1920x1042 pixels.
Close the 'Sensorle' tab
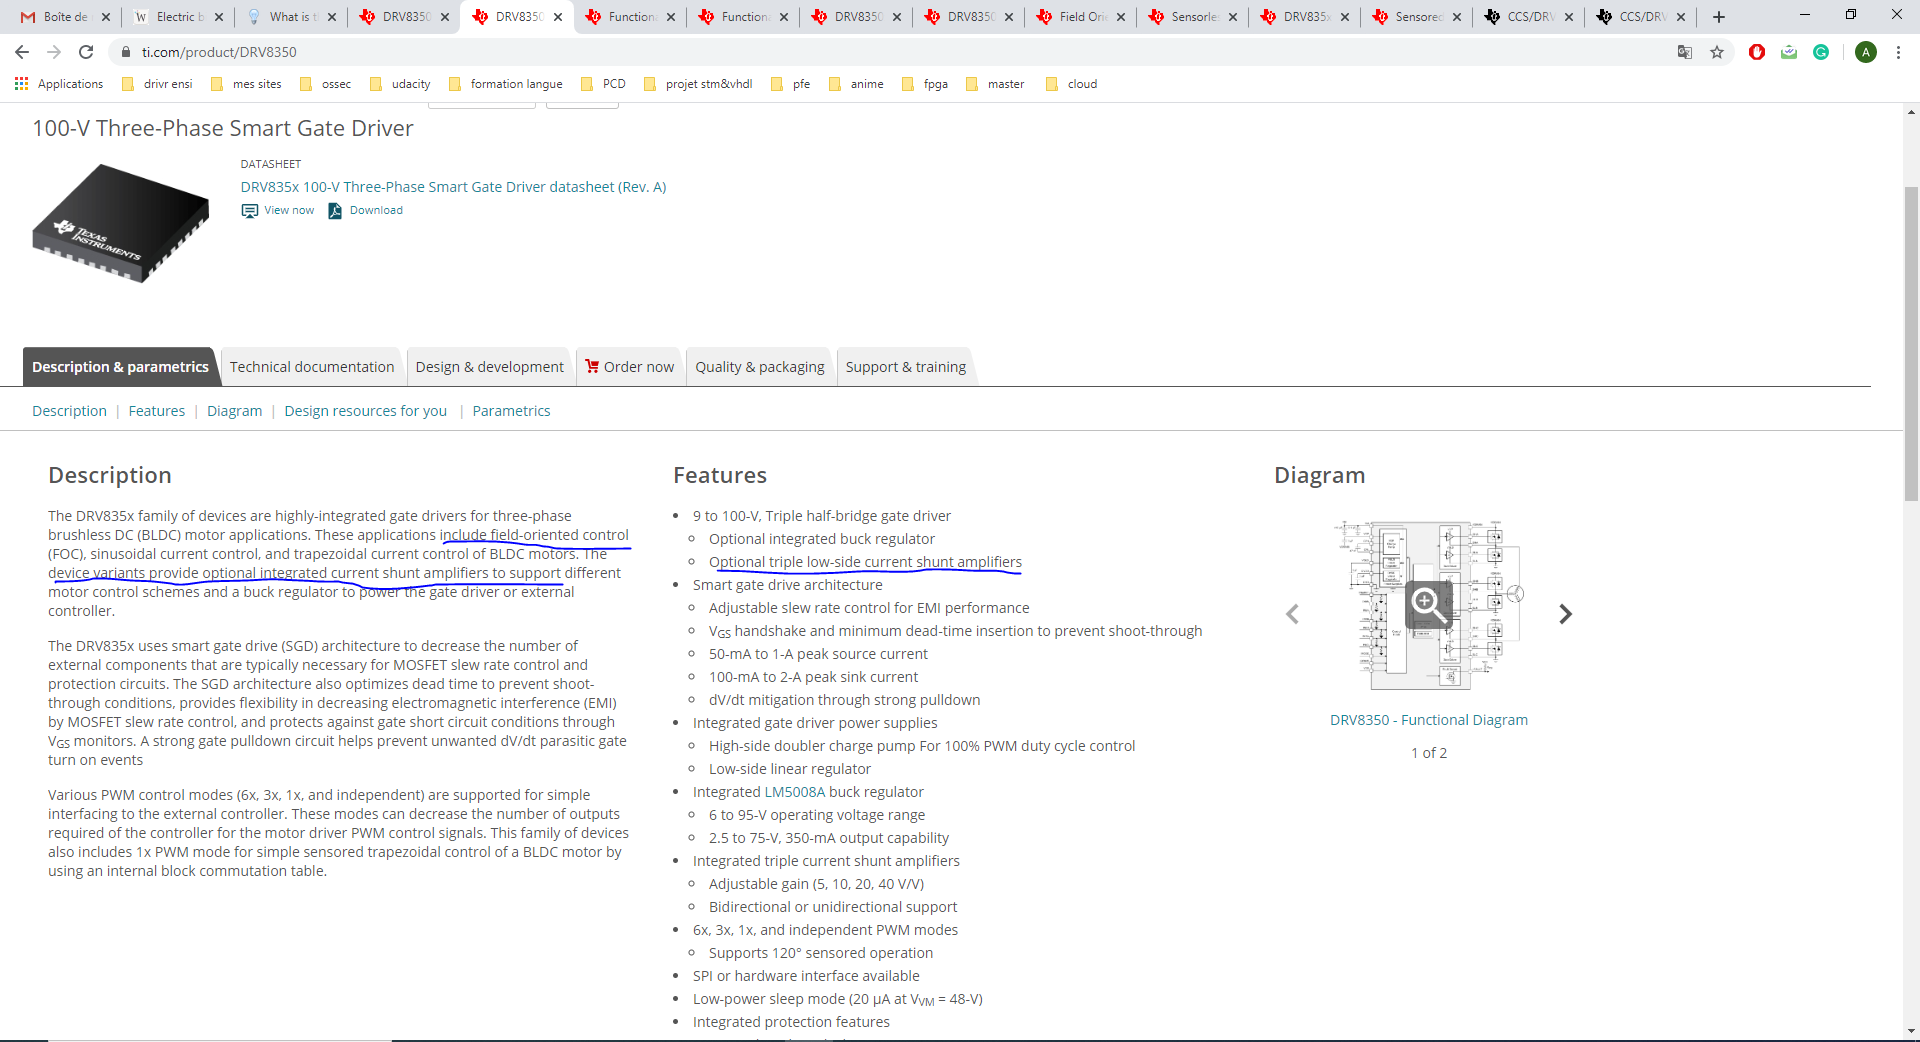1233,17
